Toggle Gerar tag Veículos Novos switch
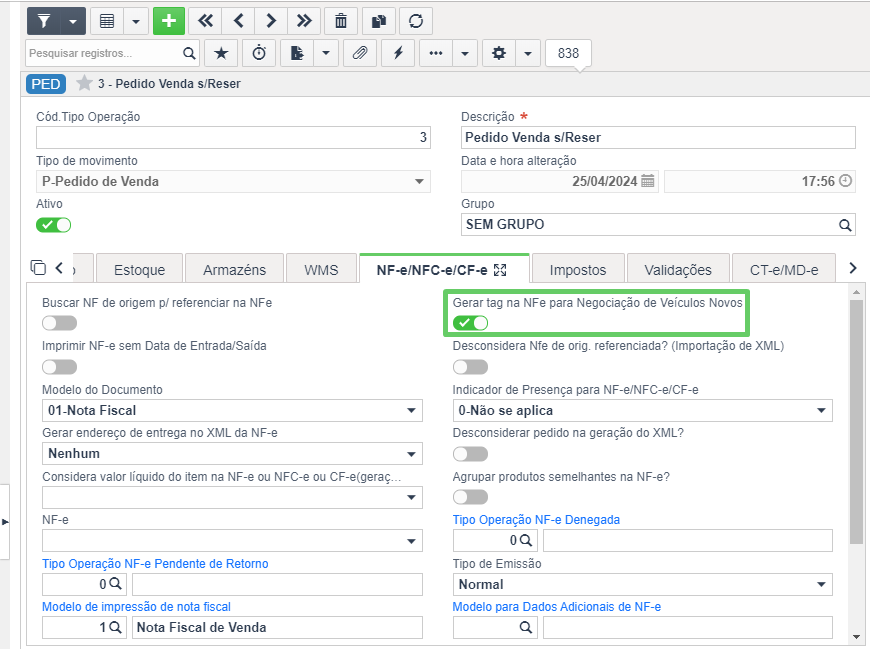This screenshot has height=649, width=870. (470, 323)
